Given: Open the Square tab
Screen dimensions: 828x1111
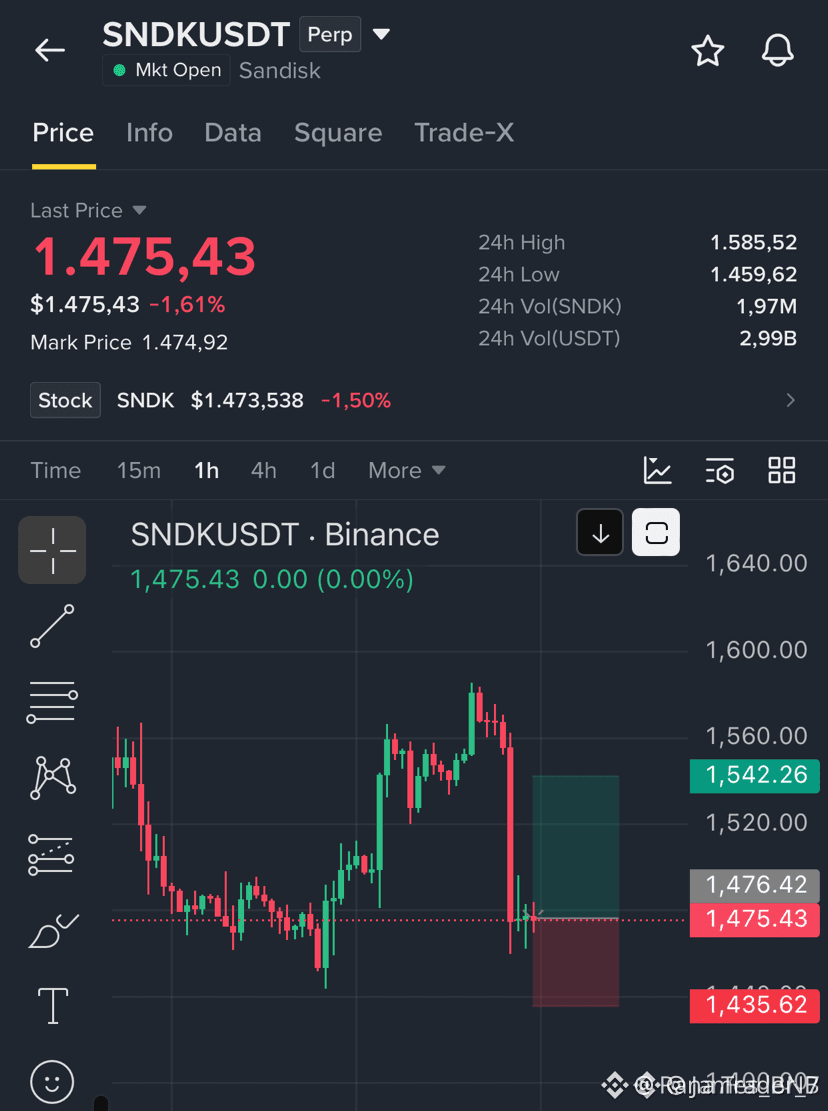Looking at the screenshot, I should pos(338,132).
